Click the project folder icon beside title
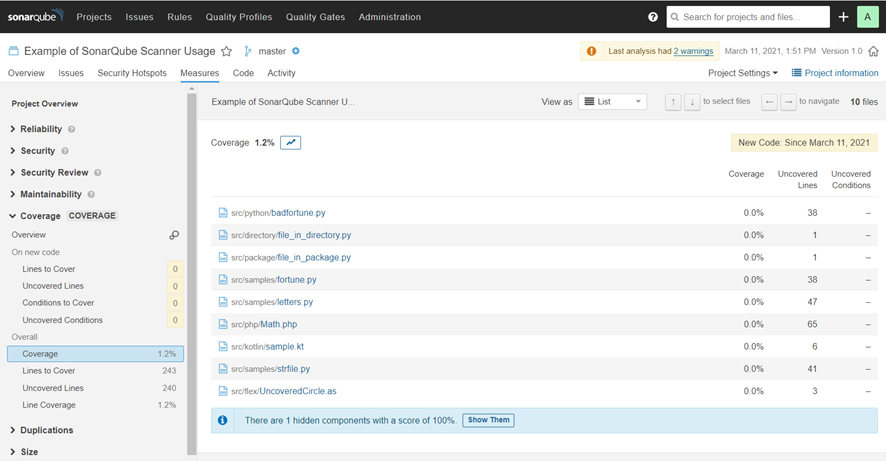The width and height of the screenshot is (886, 461). click(14, 51)
